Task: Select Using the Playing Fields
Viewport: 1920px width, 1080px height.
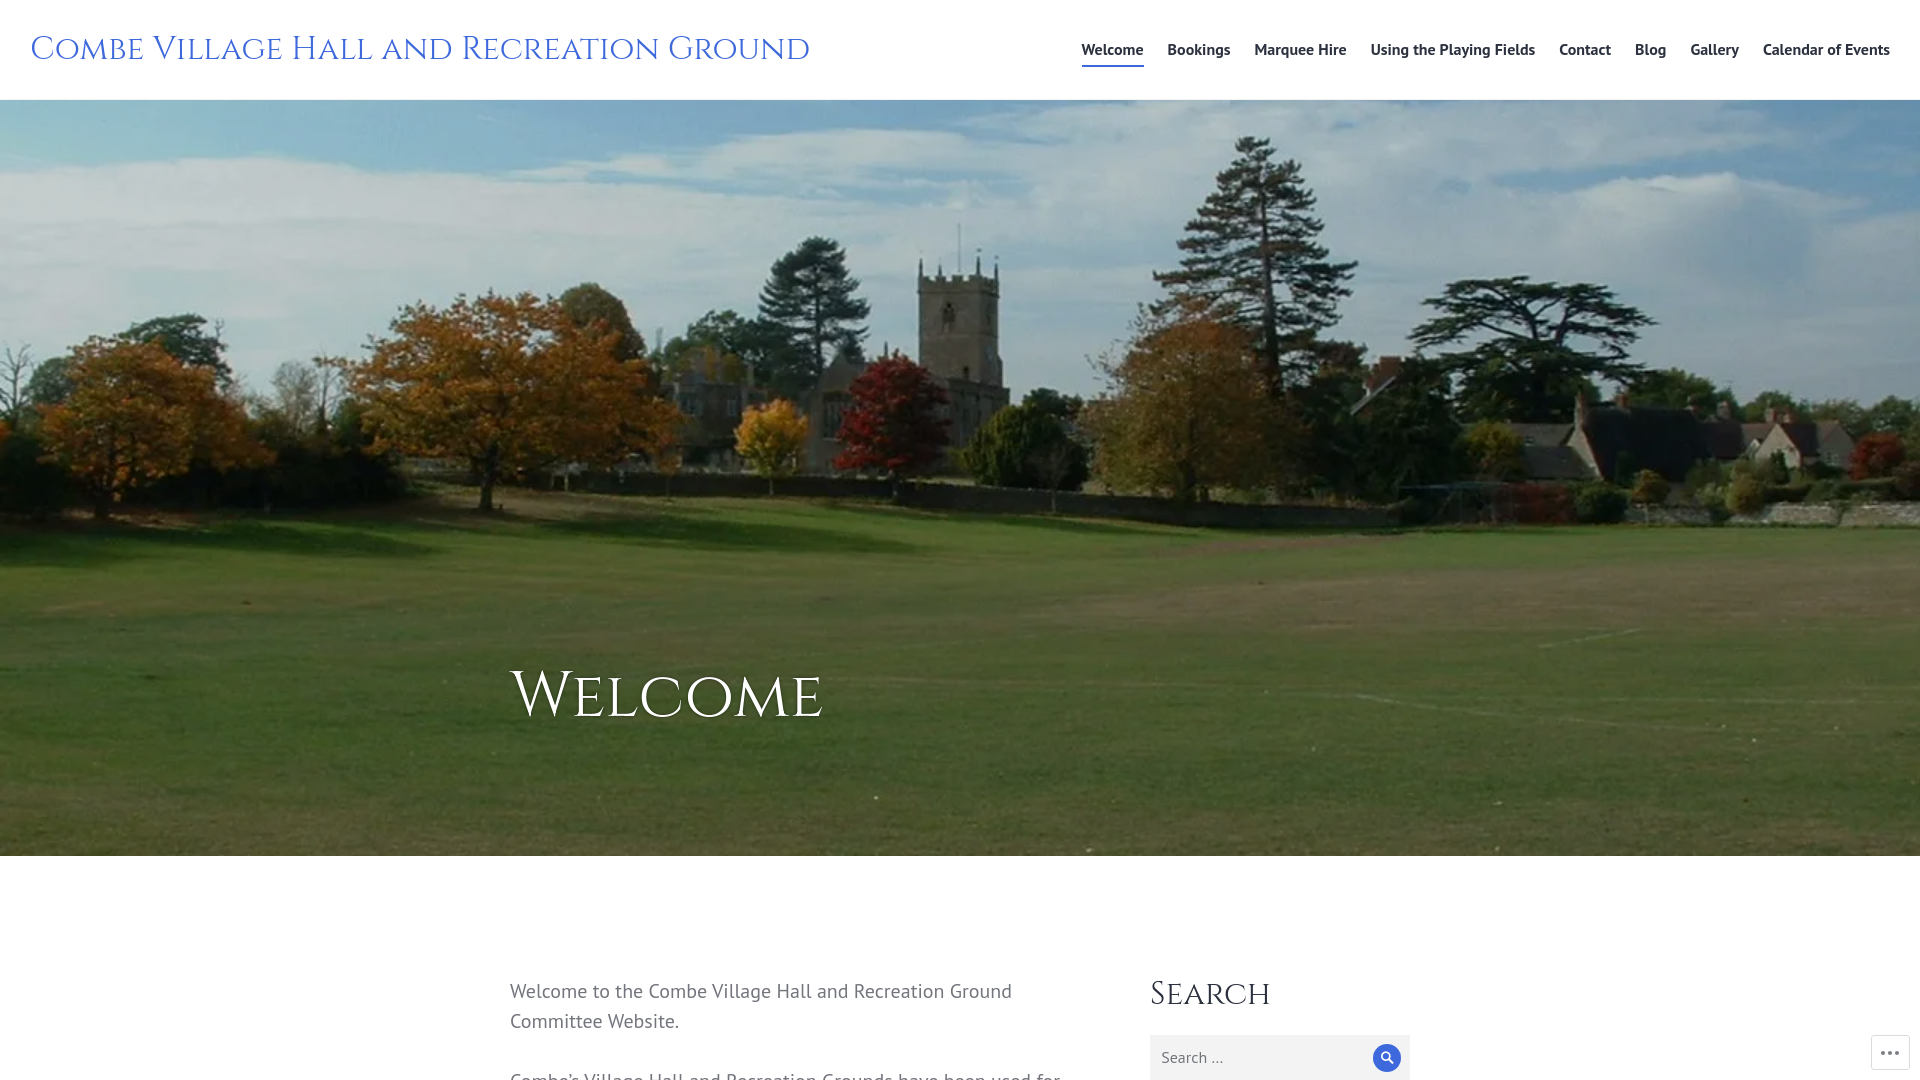Action: coord(1452,50)
